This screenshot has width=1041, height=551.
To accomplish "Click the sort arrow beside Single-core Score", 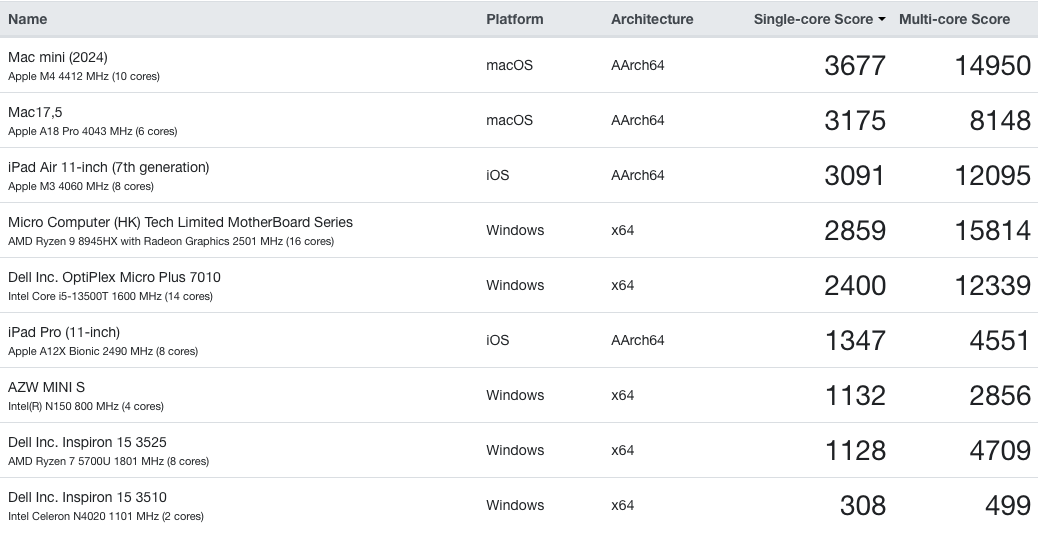I will [882, 19].
